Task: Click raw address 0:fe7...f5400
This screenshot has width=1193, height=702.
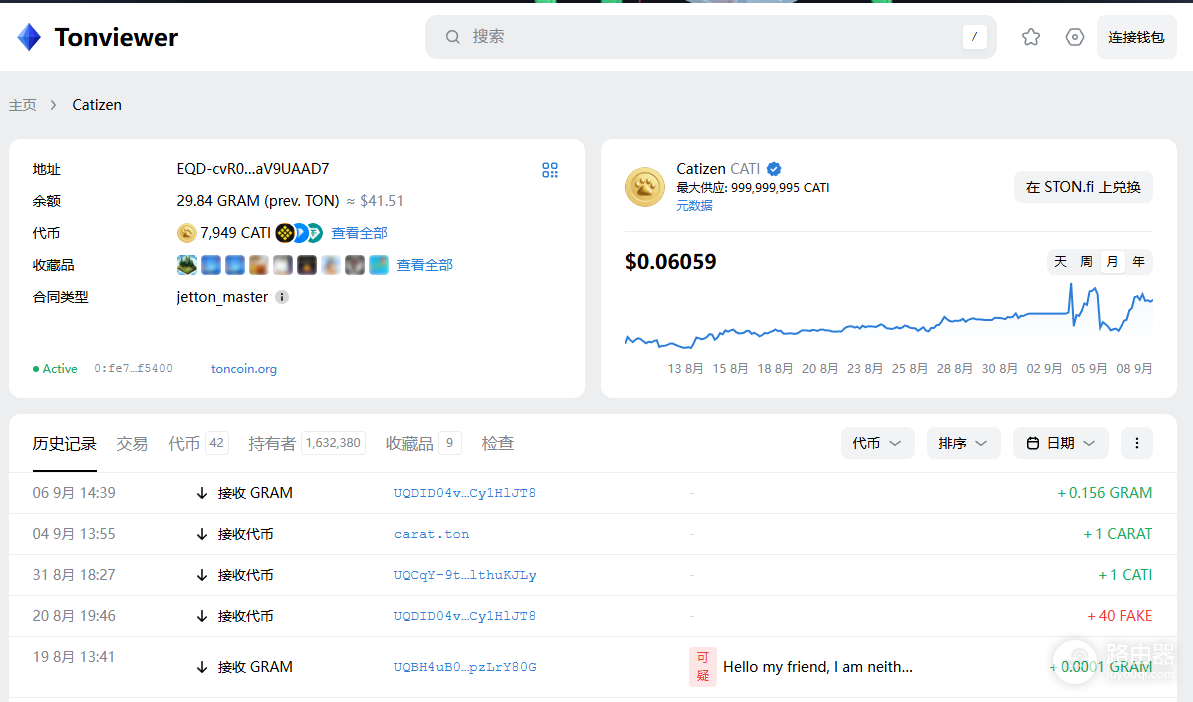Action: click(133, 369)
